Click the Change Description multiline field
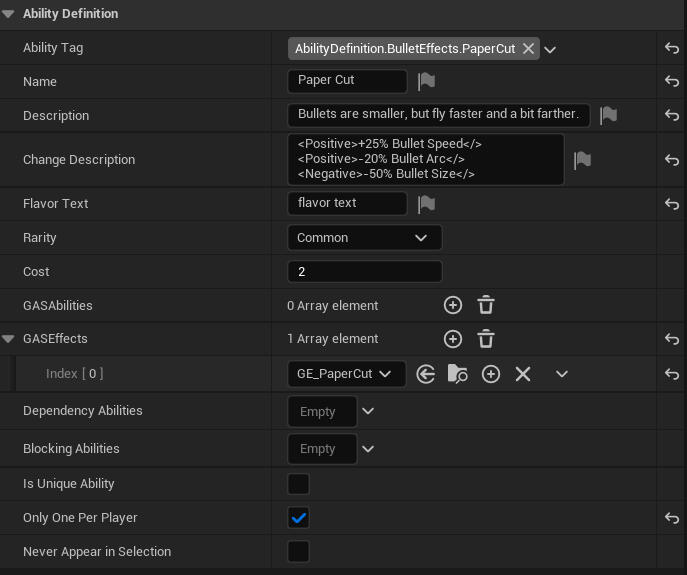Screen dimensions: 687x575 tap(426, 160)
